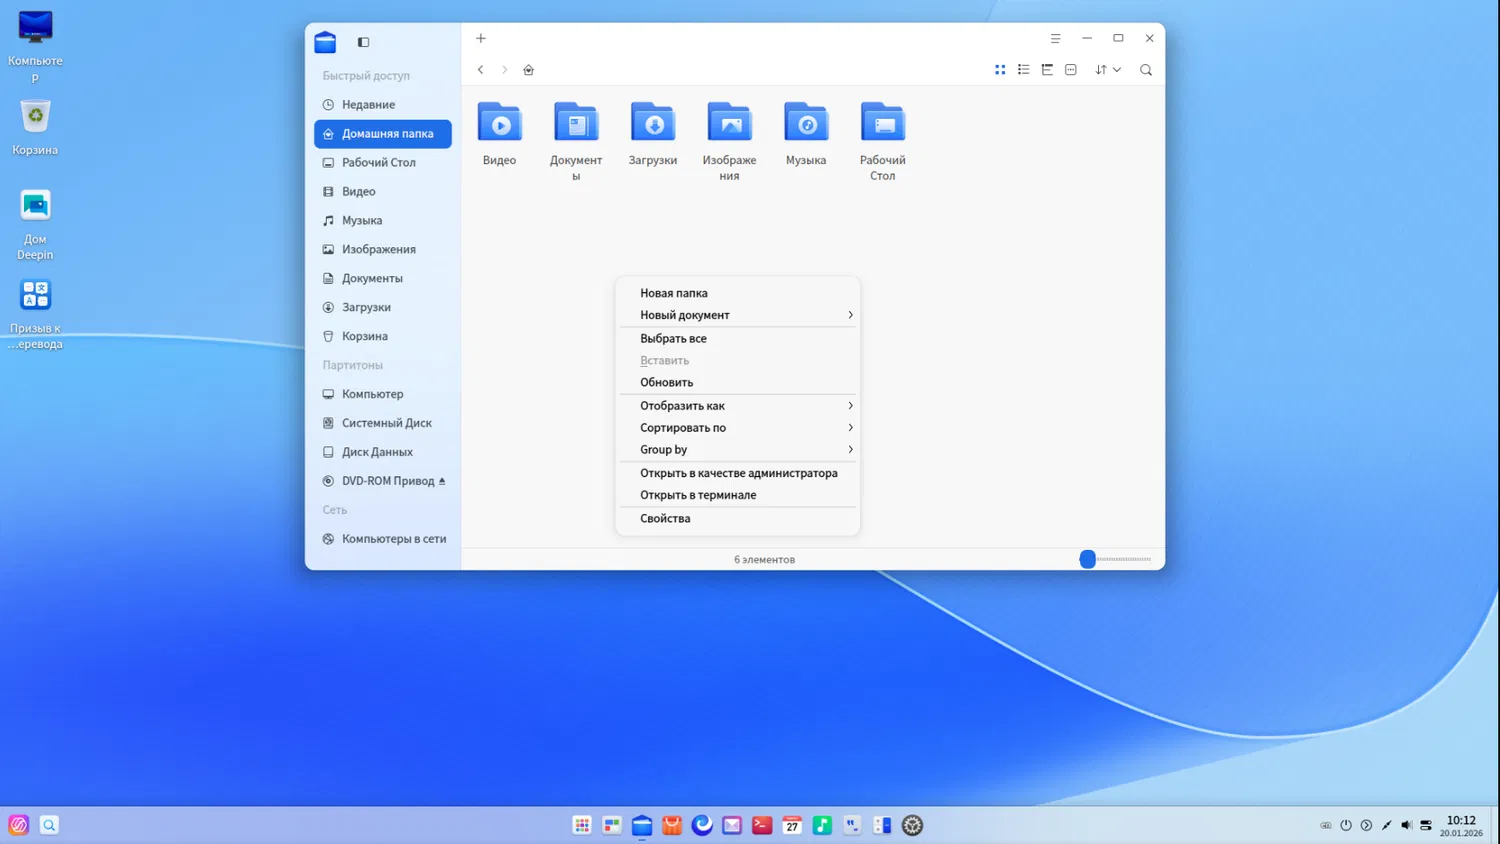Eject the DVD-ROM drive

pyautogui.click(x=442, y=481)
